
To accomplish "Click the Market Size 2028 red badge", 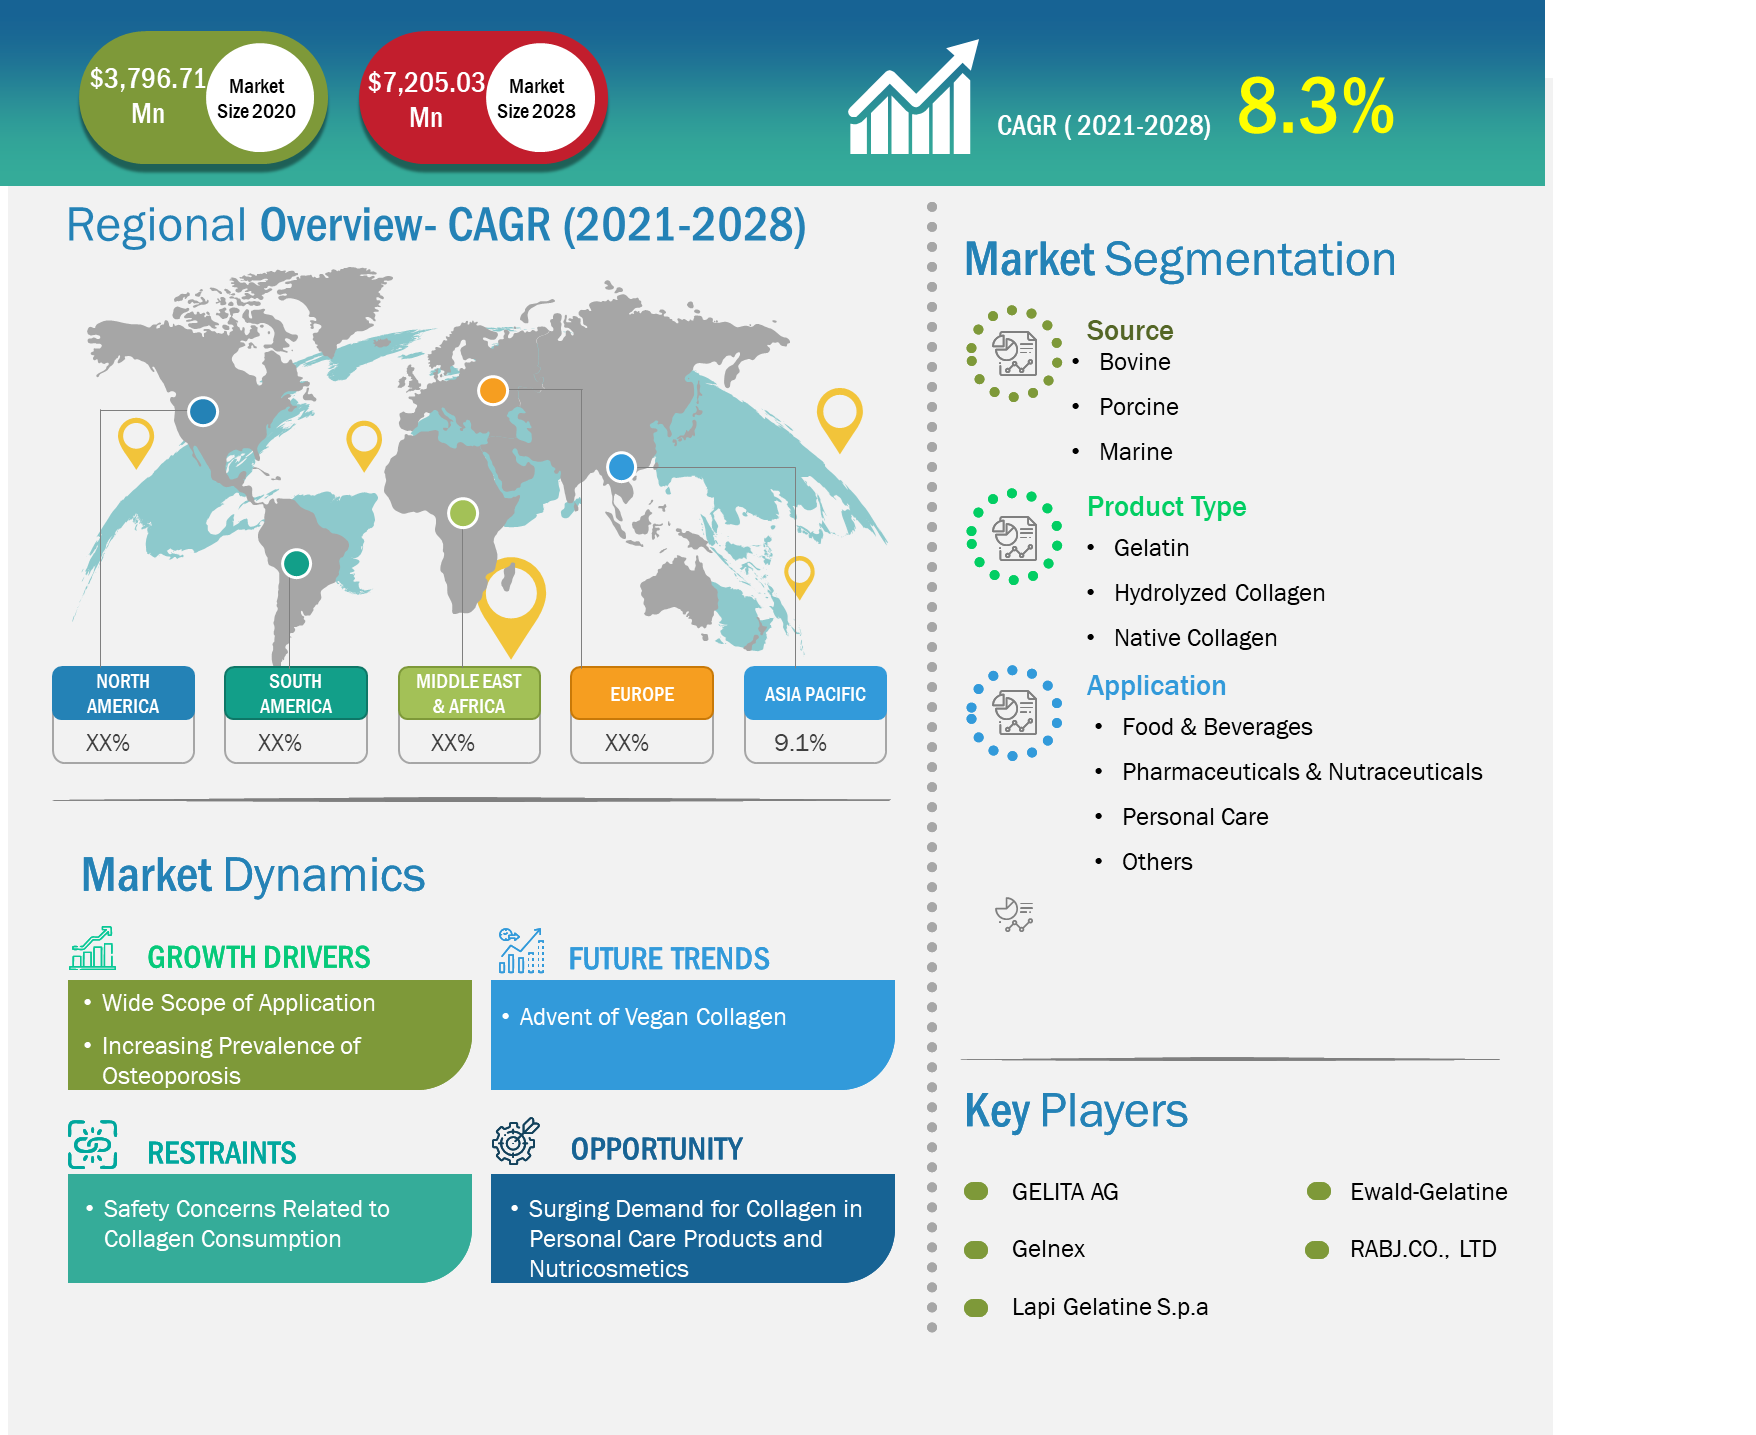I will [x=483, y=97].
